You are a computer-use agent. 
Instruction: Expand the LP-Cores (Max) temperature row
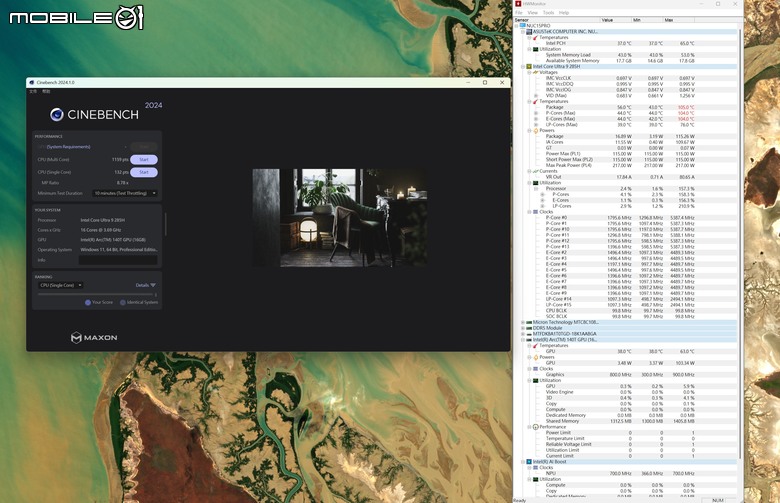point(536,125)
